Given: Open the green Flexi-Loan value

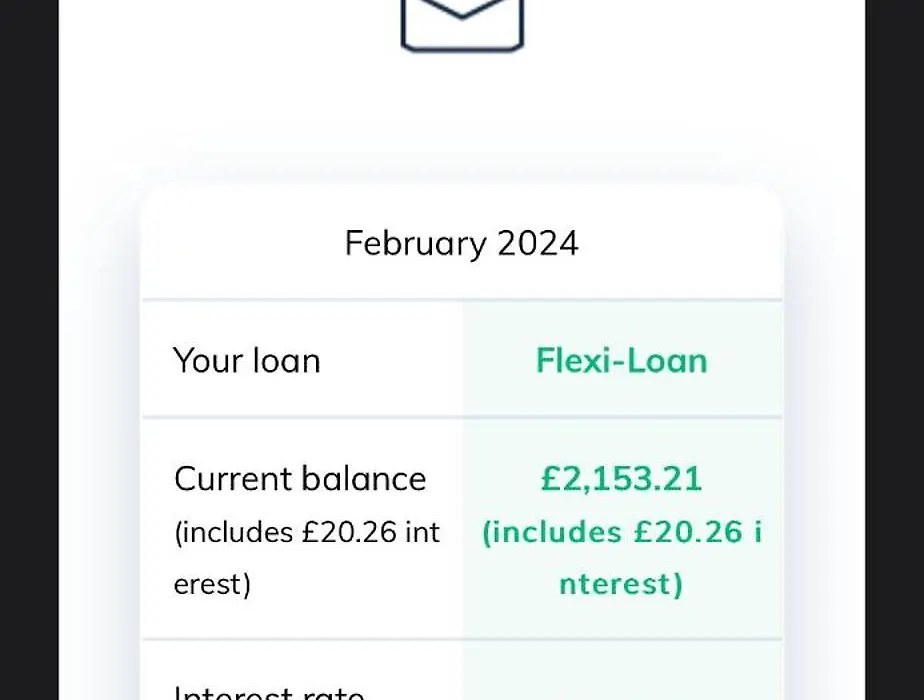Looking at the screenshot, I should (x=621, y=360).
